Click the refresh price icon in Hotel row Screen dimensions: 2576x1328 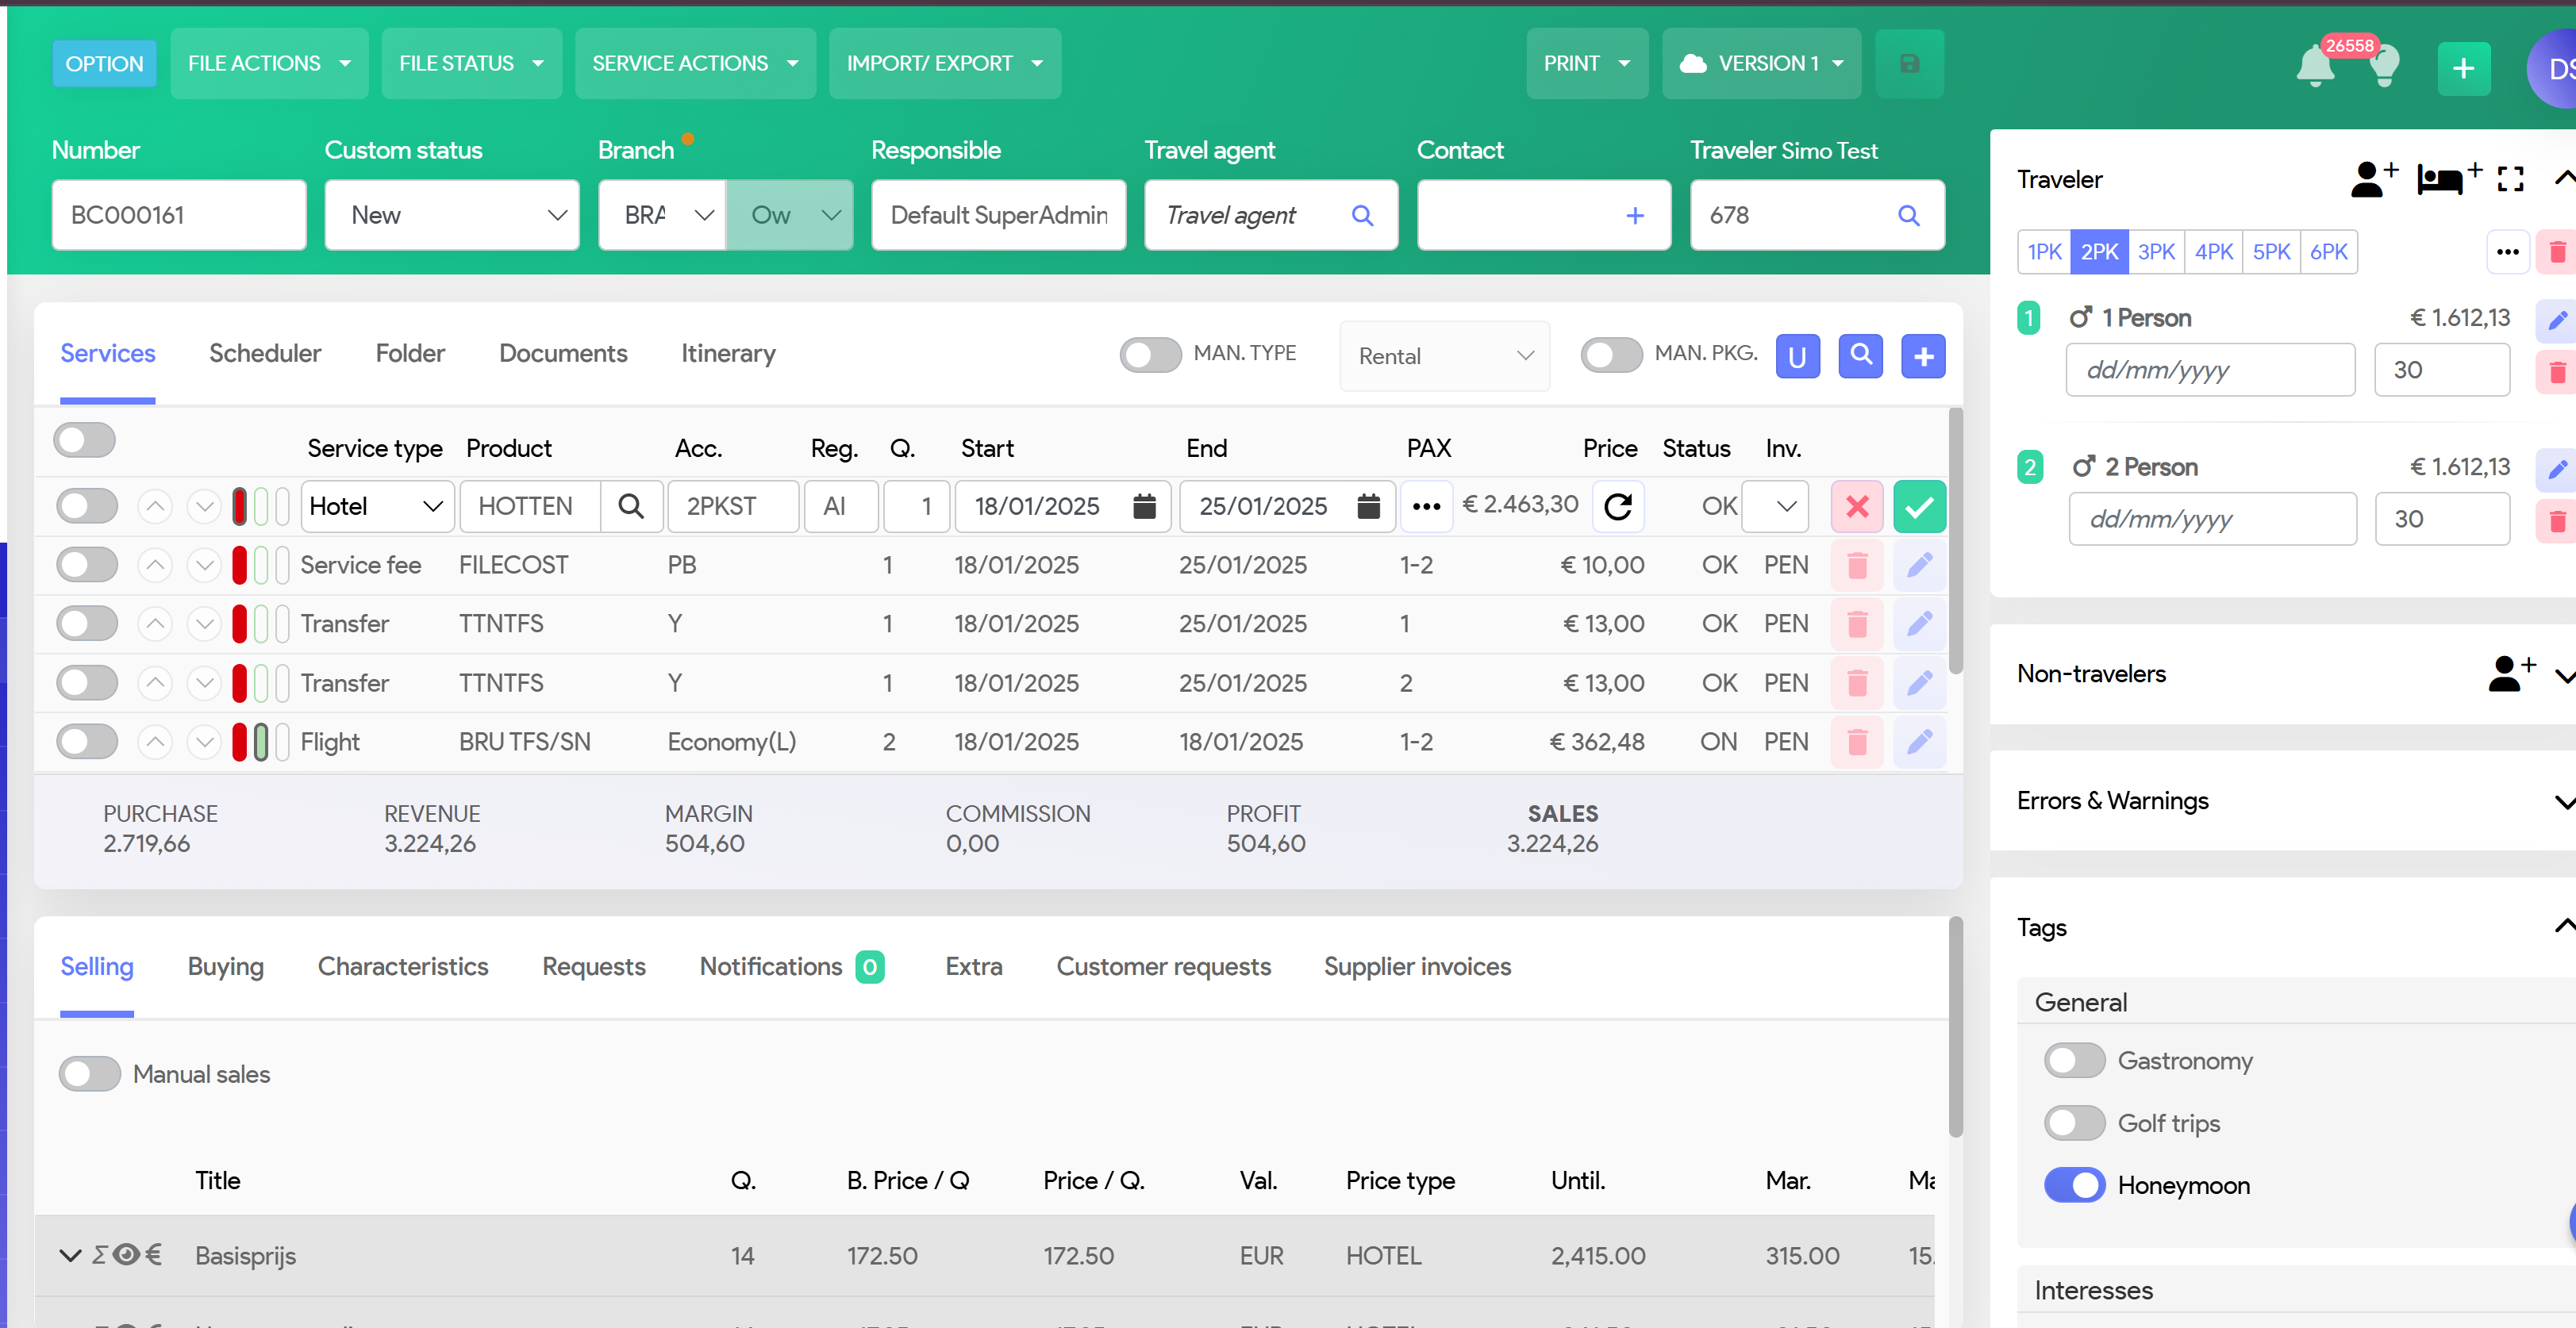(1617, 507)
